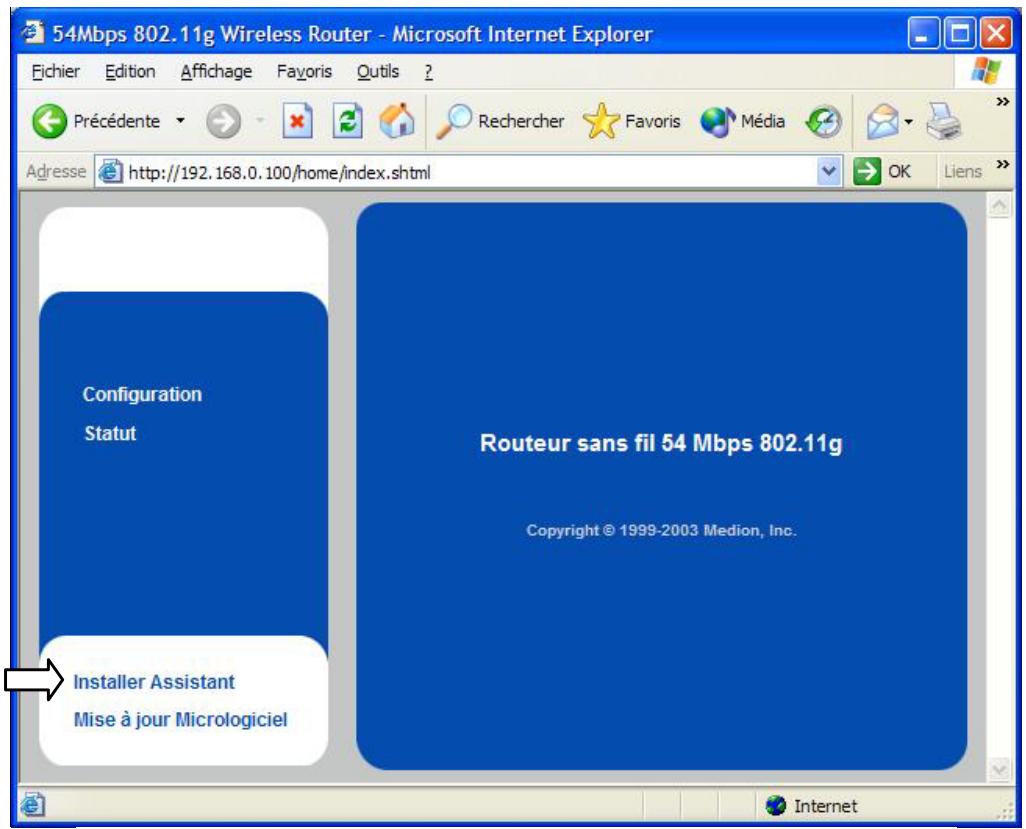Open the Configuration link
The width and height of the screenshot is (1026, 829).
142,395
